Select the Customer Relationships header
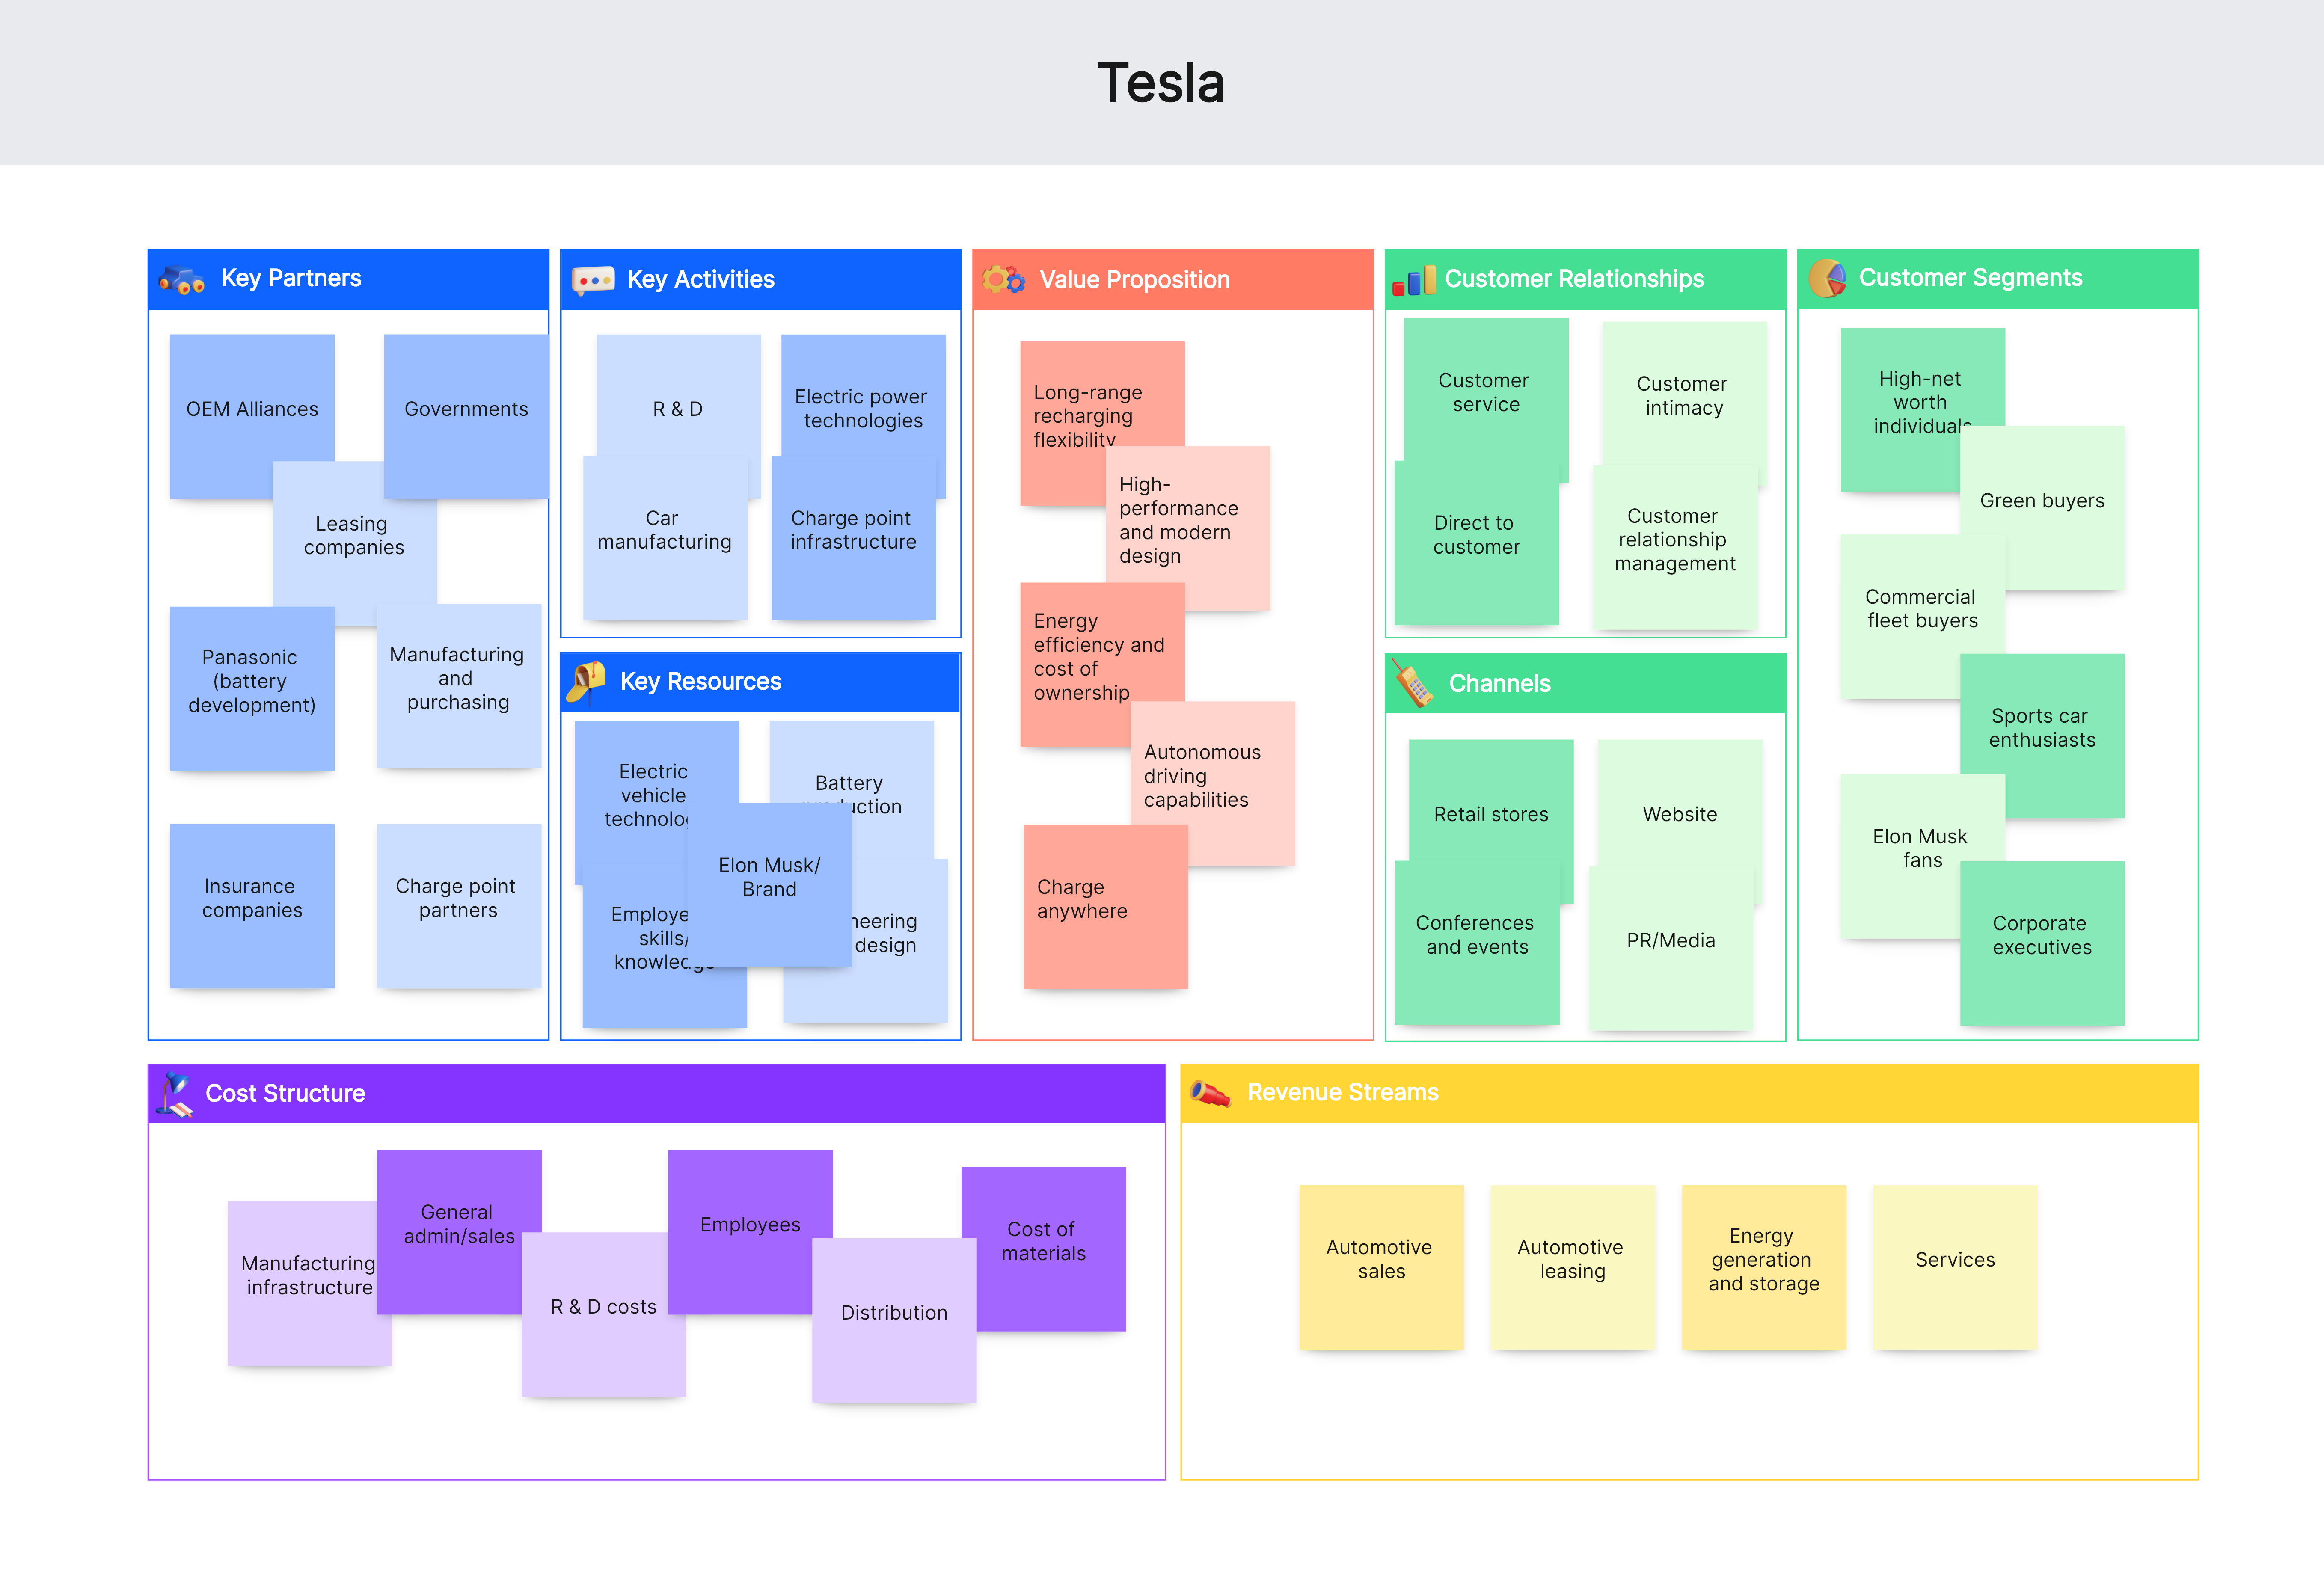Viewport: 2324px width, 1575px height. [1586, 279]
